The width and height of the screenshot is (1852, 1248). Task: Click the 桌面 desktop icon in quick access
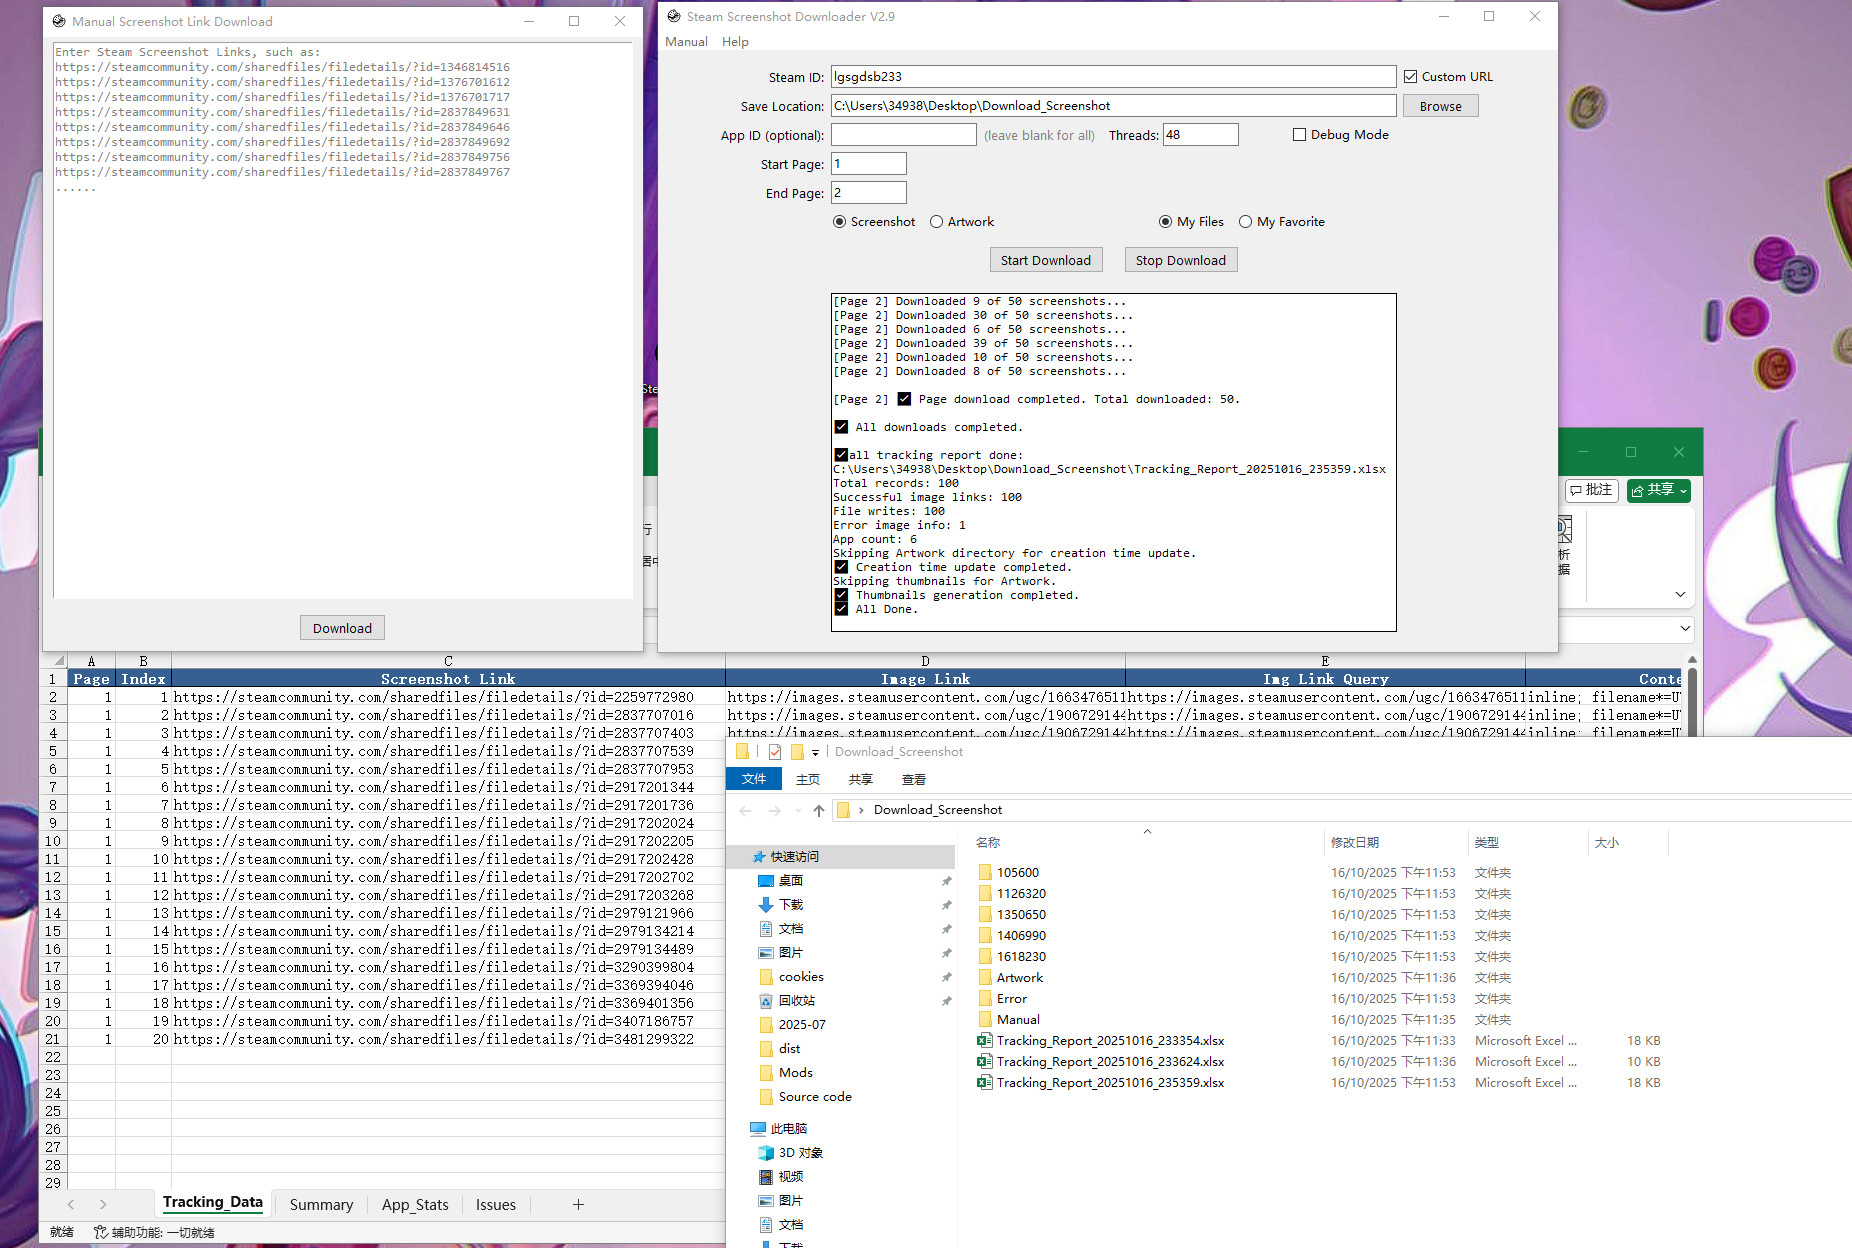click(766, 880)
